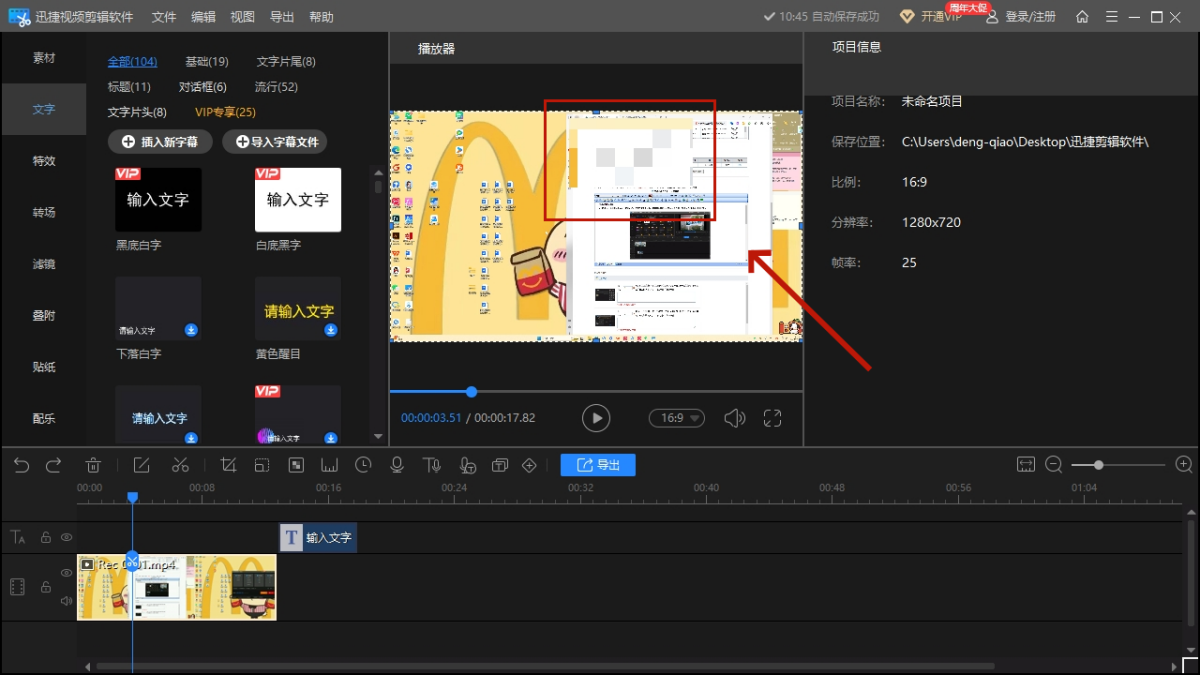The width and height of the screenshot is (1200, 675).
Task: Toggle lock on the video track
Action: tap(45, 587)
